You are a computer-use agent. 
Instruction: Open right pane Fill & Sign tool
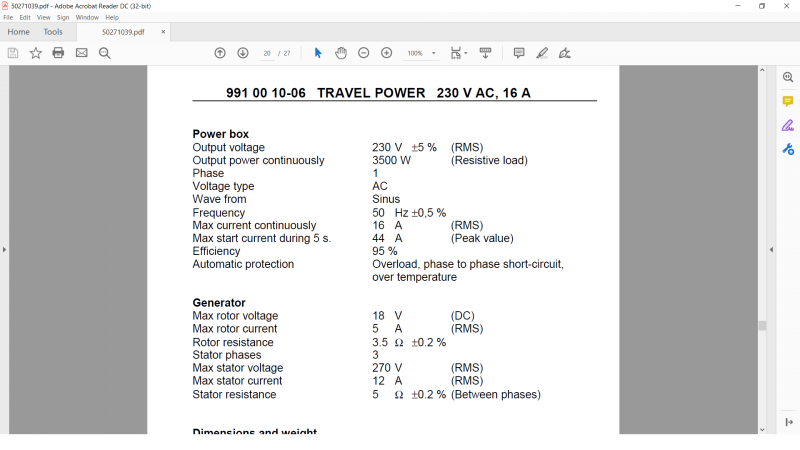pyautogui.click(x=788, y=126)
